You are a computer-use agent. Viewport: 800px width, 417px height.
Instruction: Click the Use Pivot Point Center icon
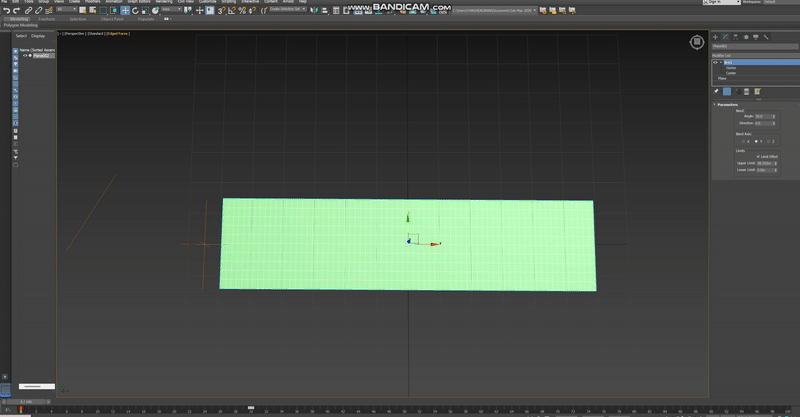tap(188, 10)
